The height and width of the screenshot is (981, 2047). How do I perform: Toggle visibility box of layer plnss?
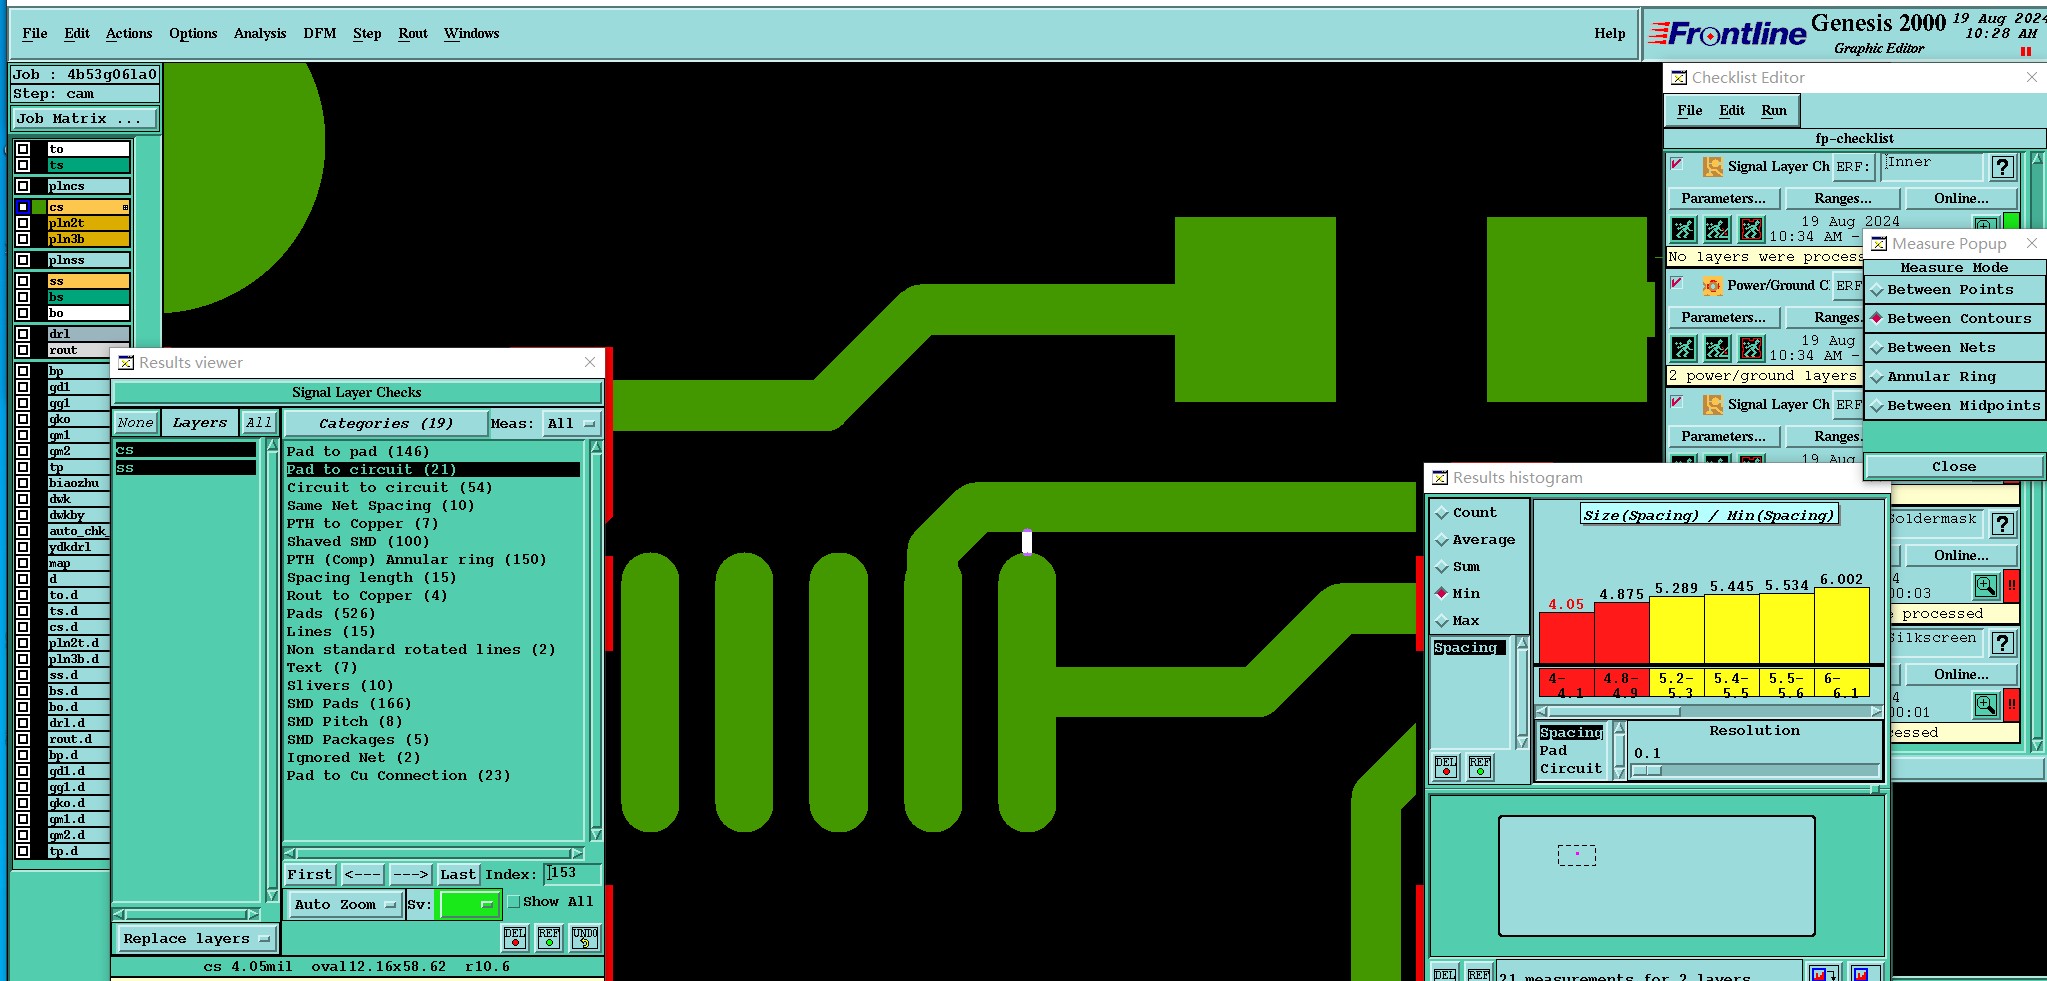pyautogui.click(x=23, y=260)
